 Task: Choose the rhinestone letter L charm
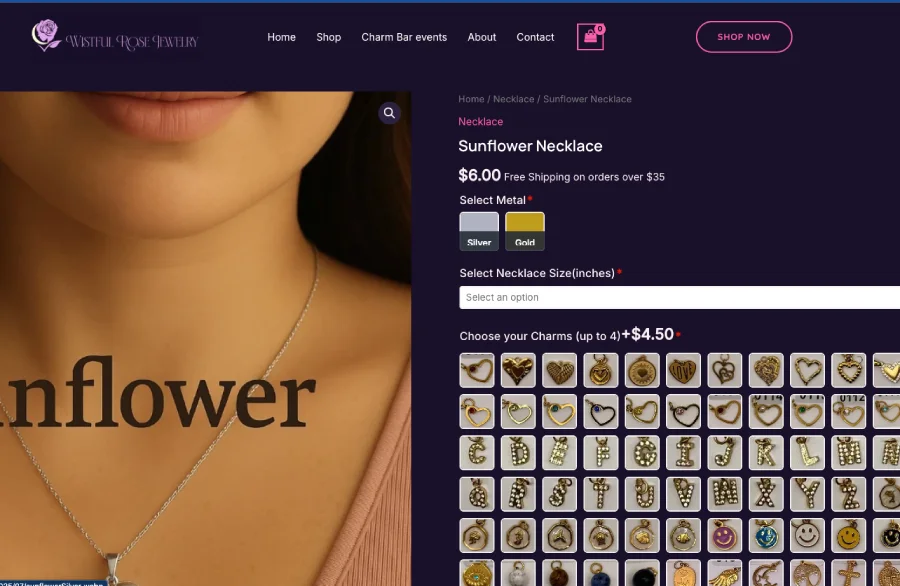(807, 453)
